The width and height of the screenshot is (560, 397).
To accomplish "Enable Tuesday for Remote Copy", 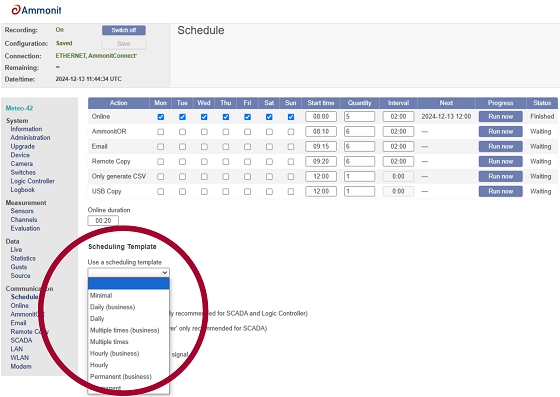I will 182,162.
